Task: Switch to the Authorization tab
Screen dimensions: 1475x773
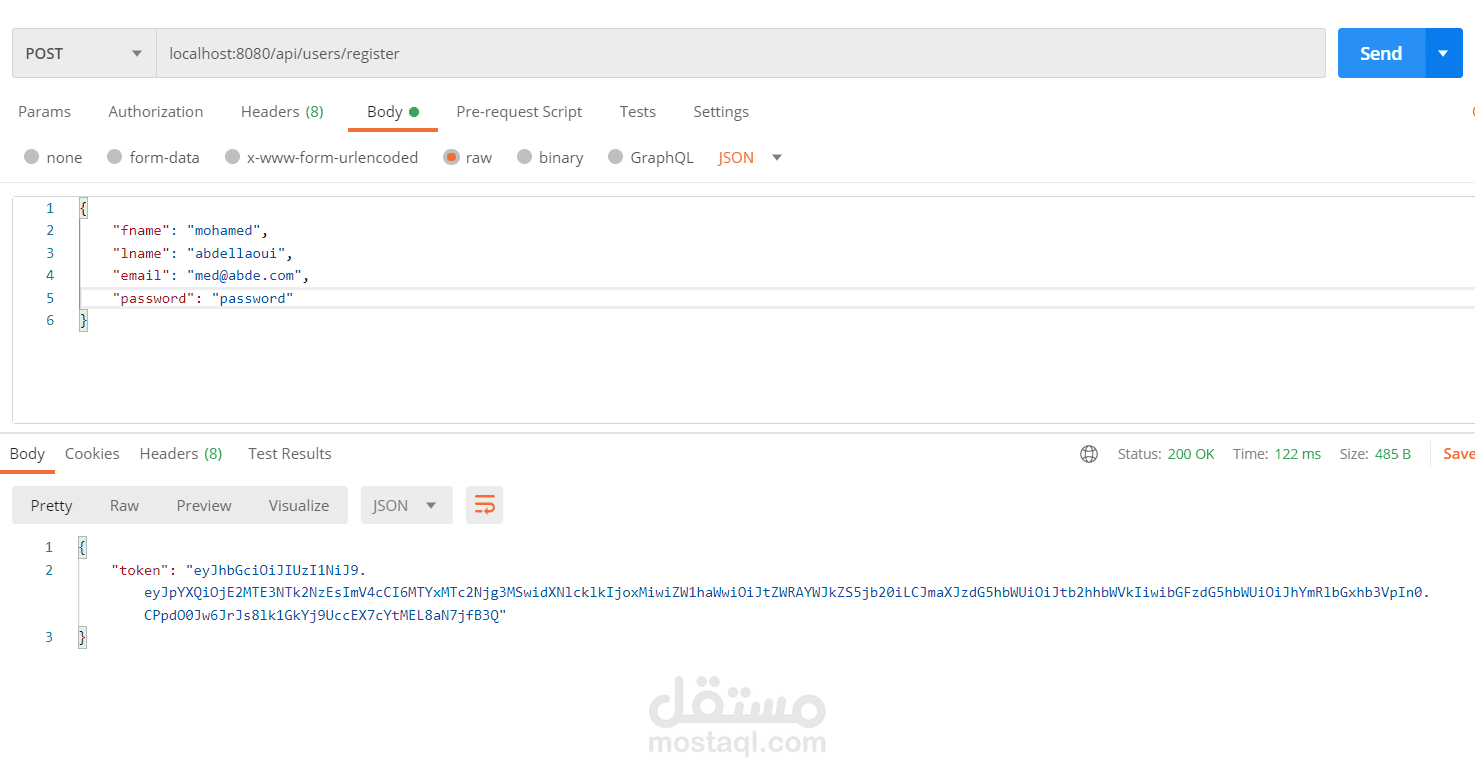Action: click(x=156, y=111)
